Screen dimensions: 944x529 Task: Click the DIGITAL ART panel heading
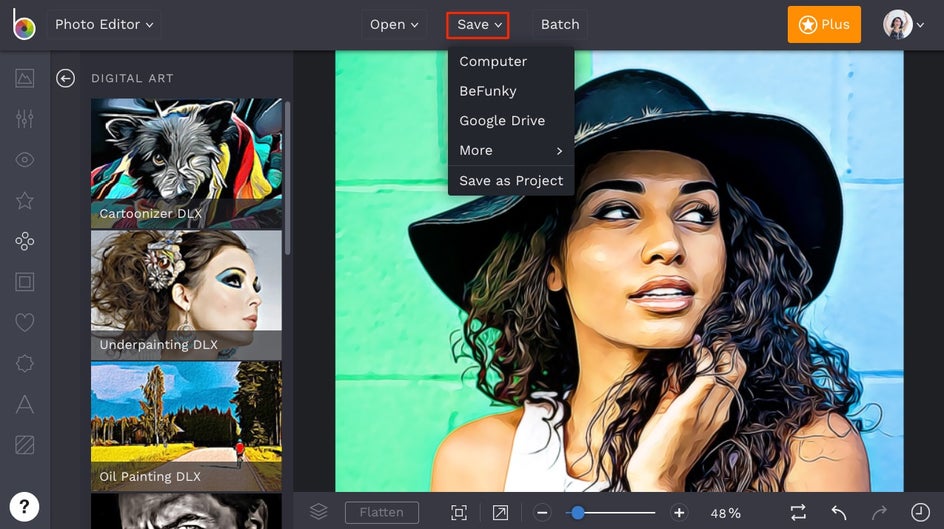(x=132, y=78)
